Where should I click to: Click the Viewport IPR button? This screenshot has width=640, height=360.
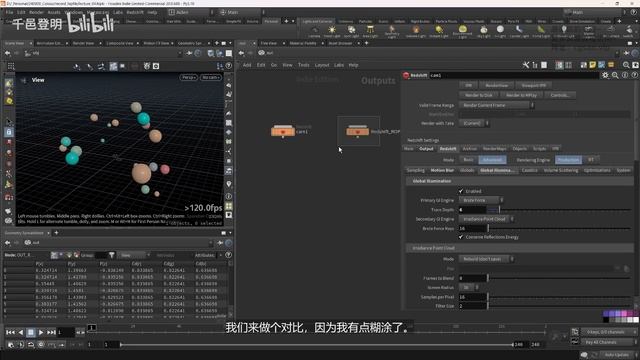point(533,85)
